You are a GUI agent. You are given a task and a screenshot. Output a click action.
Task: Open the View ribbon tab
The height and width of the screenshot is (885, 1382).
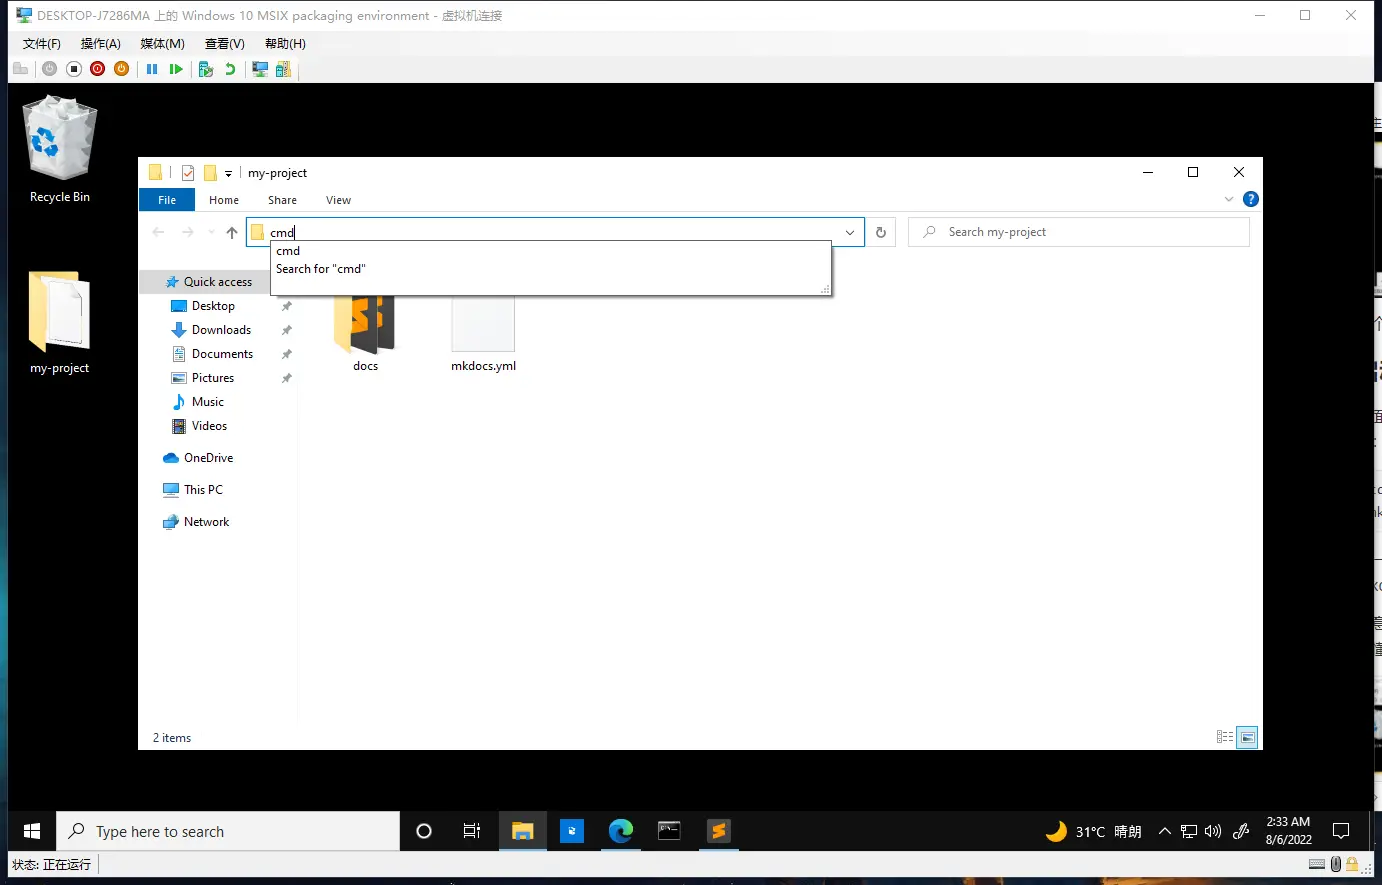click(x=338, y=200)
